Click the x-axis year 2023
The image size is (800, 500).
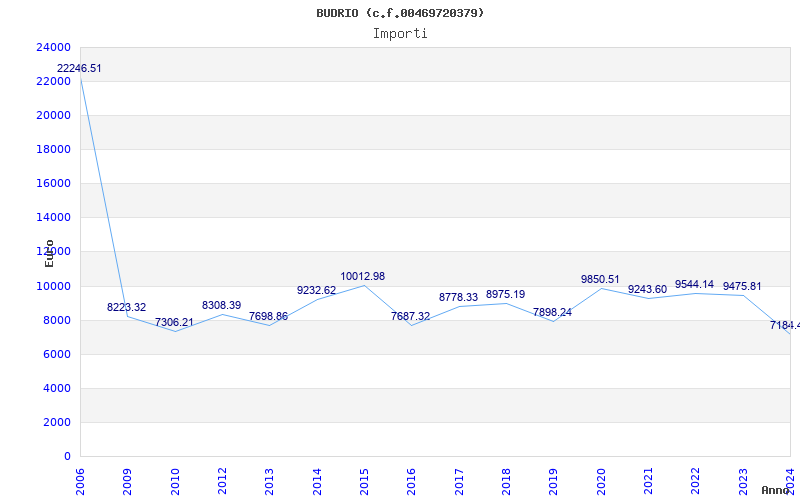coord(743,482)
